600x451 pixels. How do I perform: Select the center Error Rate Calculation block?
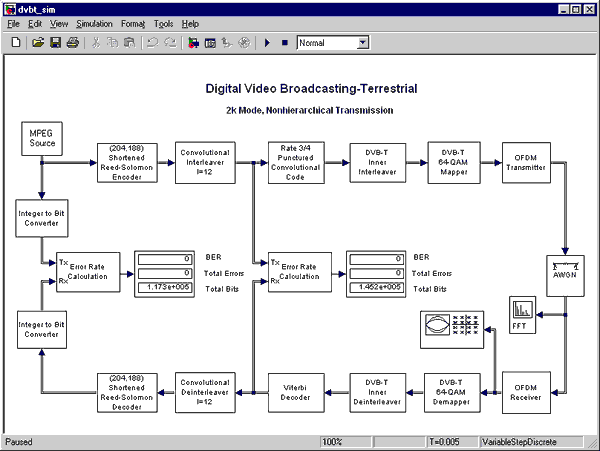click(300, 272)
